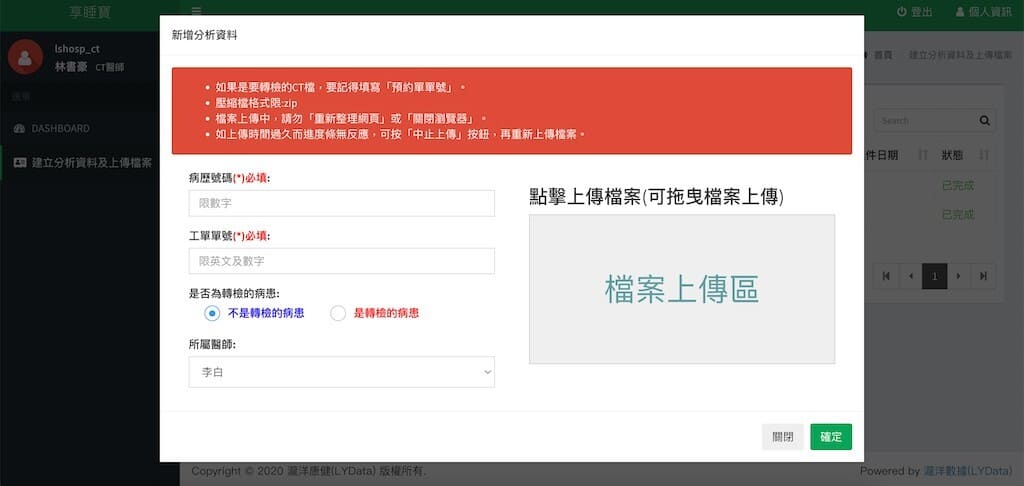The height and width of the screenshot is (486, 1024).
Task: Open DASHBOARD in the sidebar menu
Action: coord(60,129)
